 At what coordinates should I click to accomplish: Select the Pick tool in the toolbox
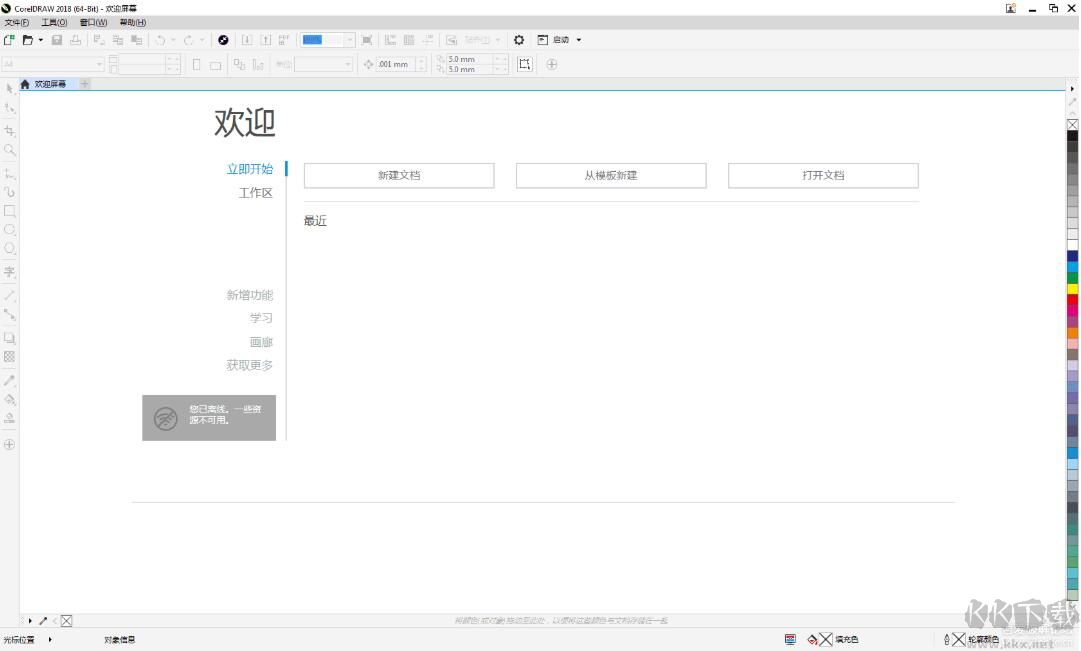click(10, 87)
